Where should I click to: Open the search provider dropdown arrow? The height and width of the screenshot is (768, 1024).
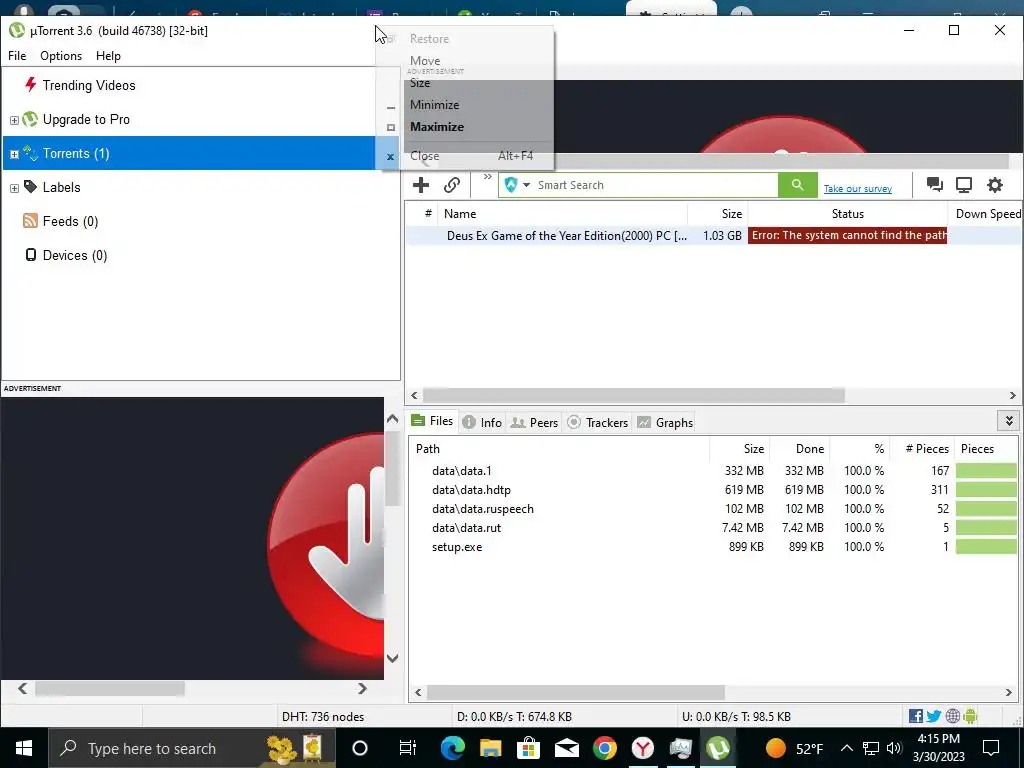click(526, 185)
